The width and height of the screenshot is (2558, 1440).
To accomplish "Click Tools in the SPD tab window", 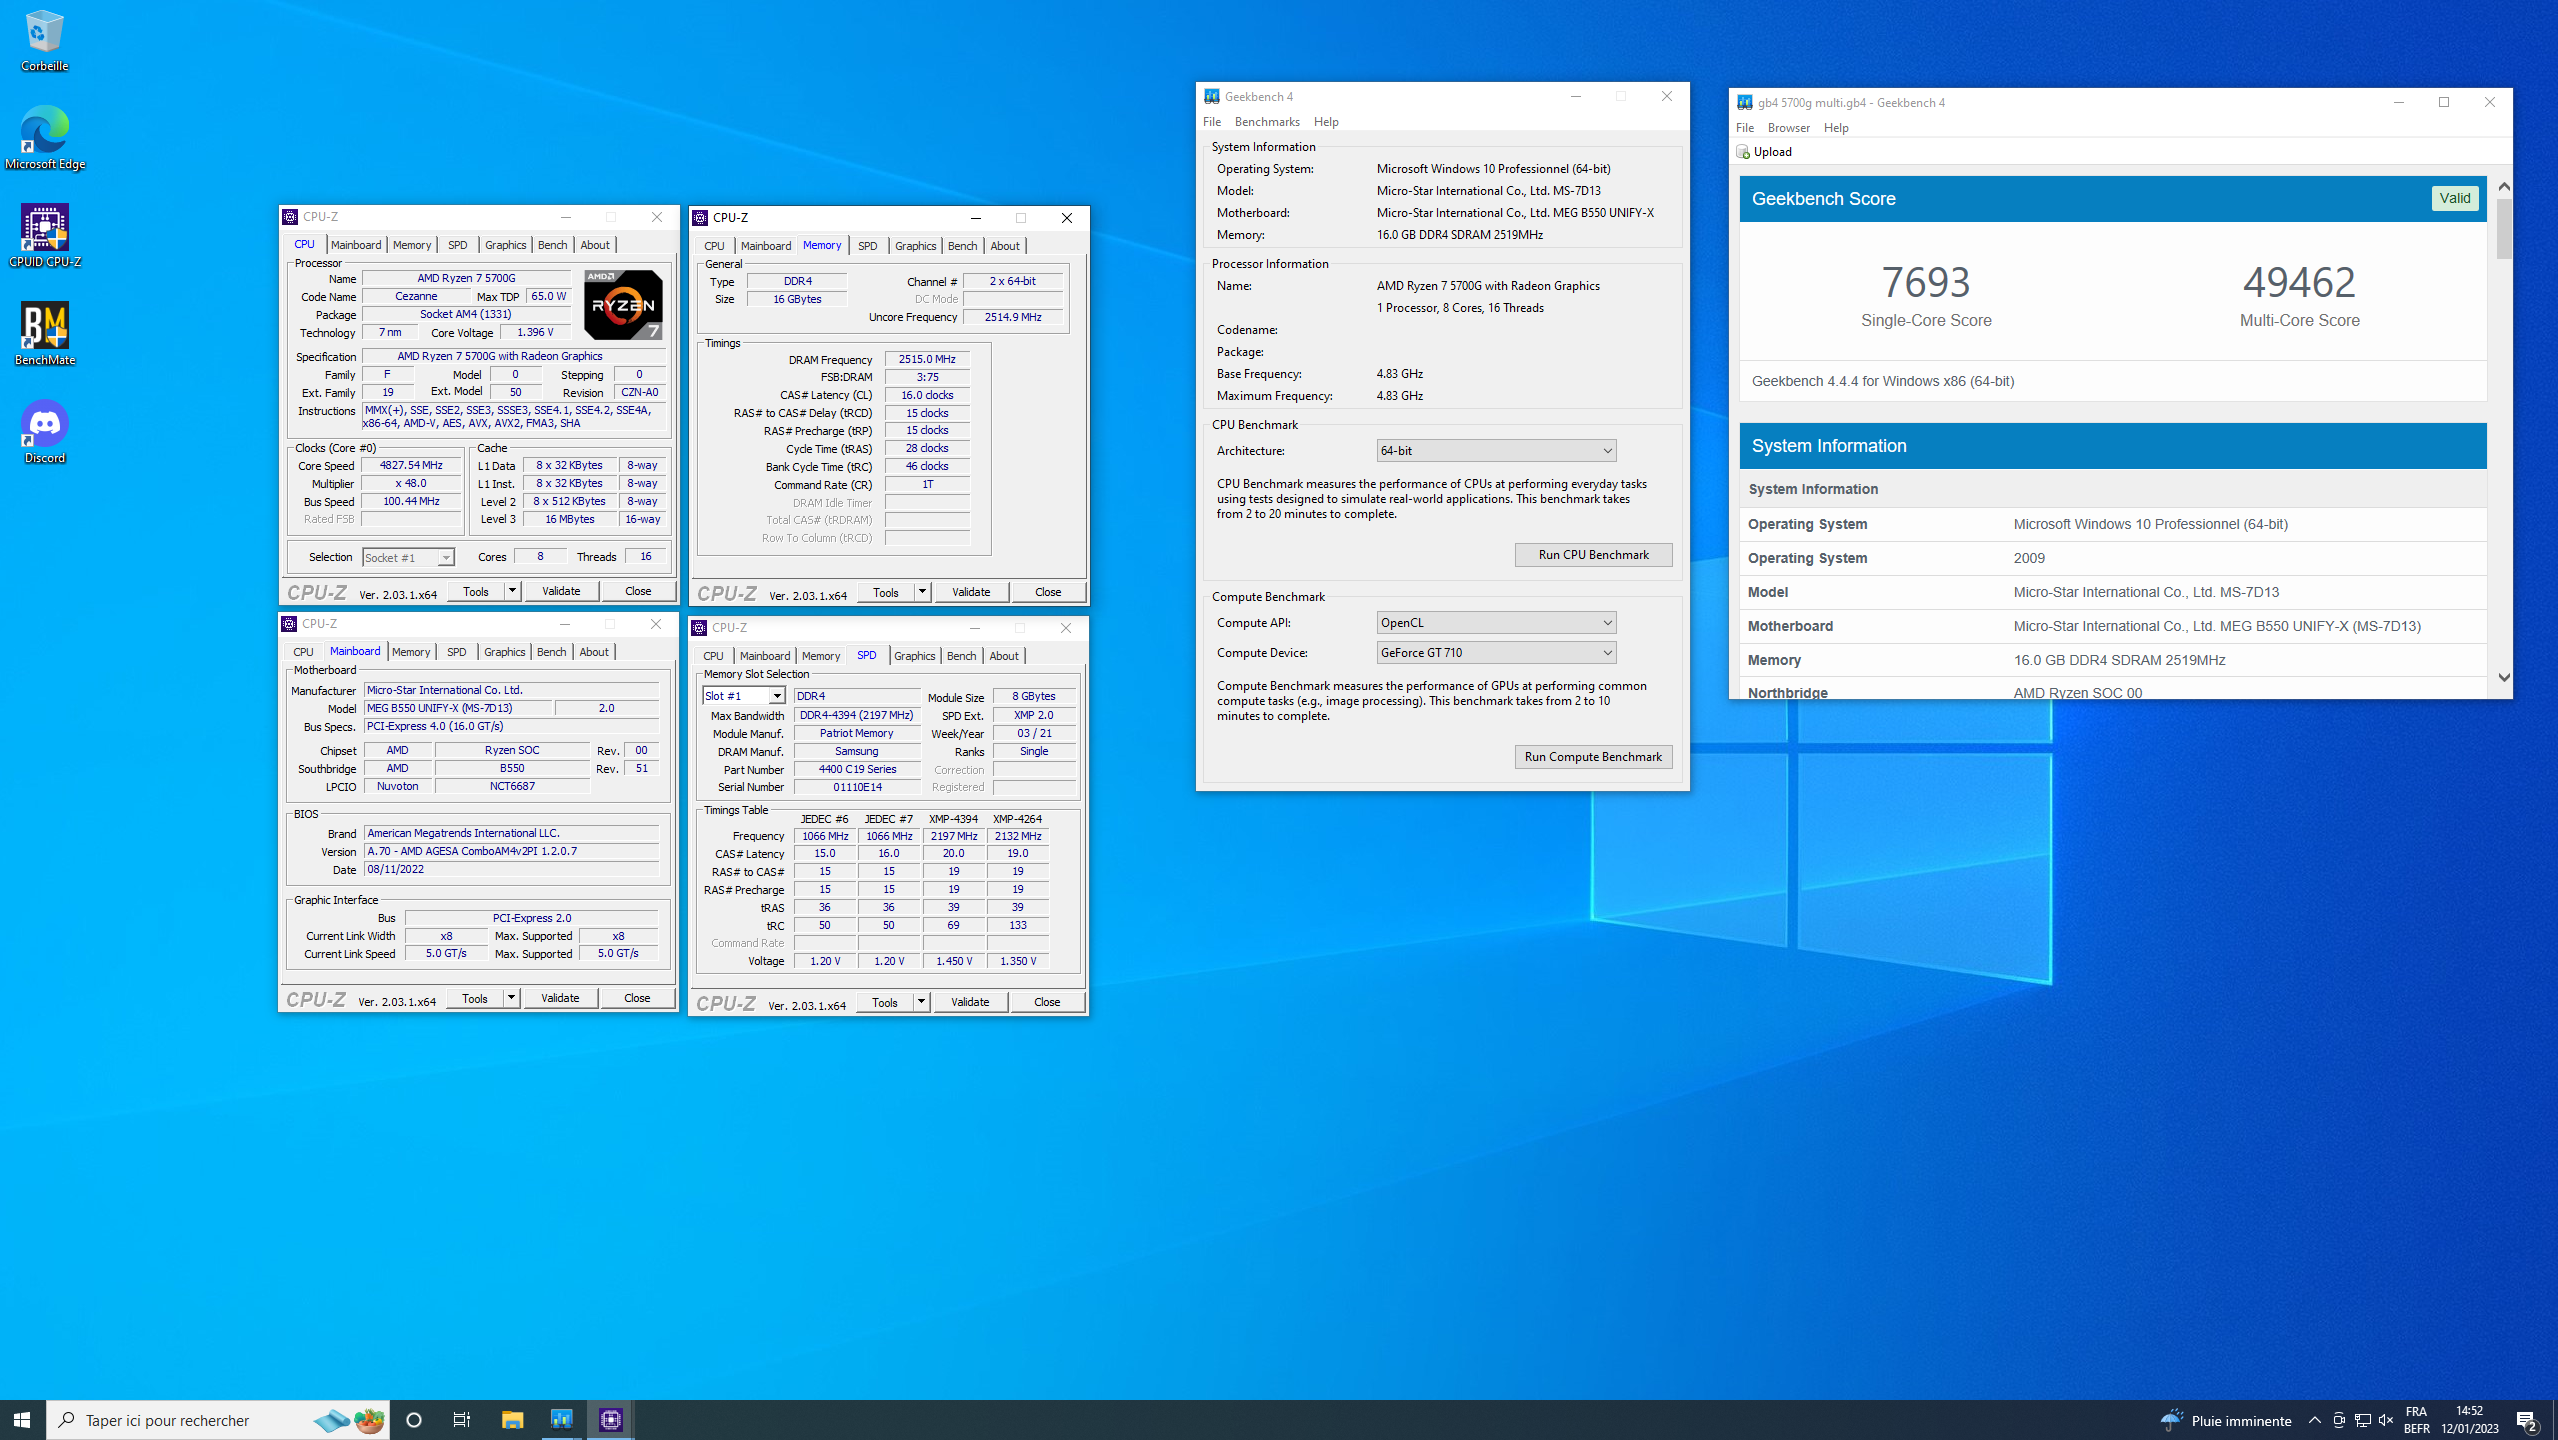I will pyautogui.click(x=885, y=1002).
